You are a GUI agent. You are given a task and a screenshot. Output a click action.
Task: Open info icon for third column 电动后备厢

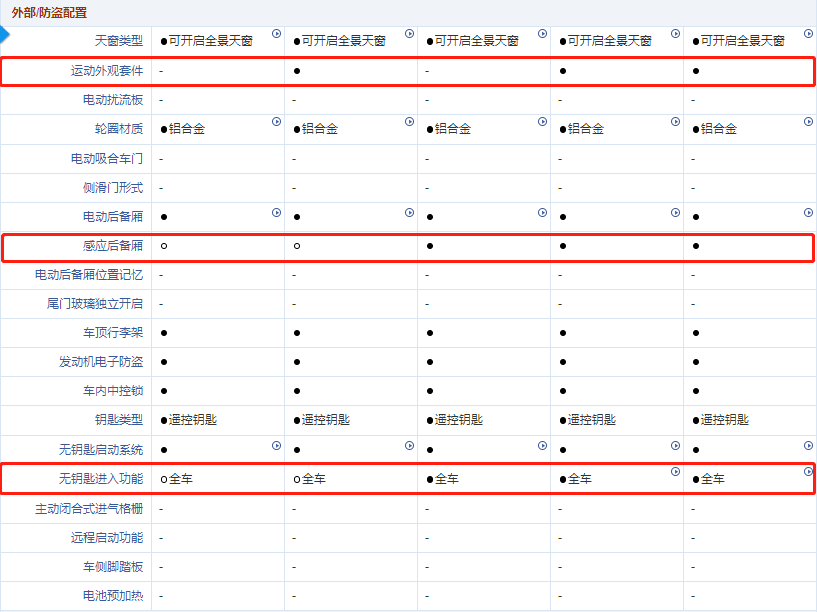coord(542,213)
